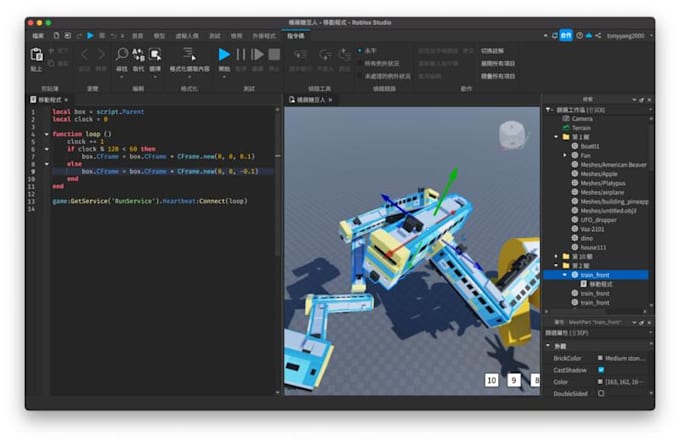Click the New file icon in quick access bar
This screenshot has height=443, width=680.
tap(56, 36)
